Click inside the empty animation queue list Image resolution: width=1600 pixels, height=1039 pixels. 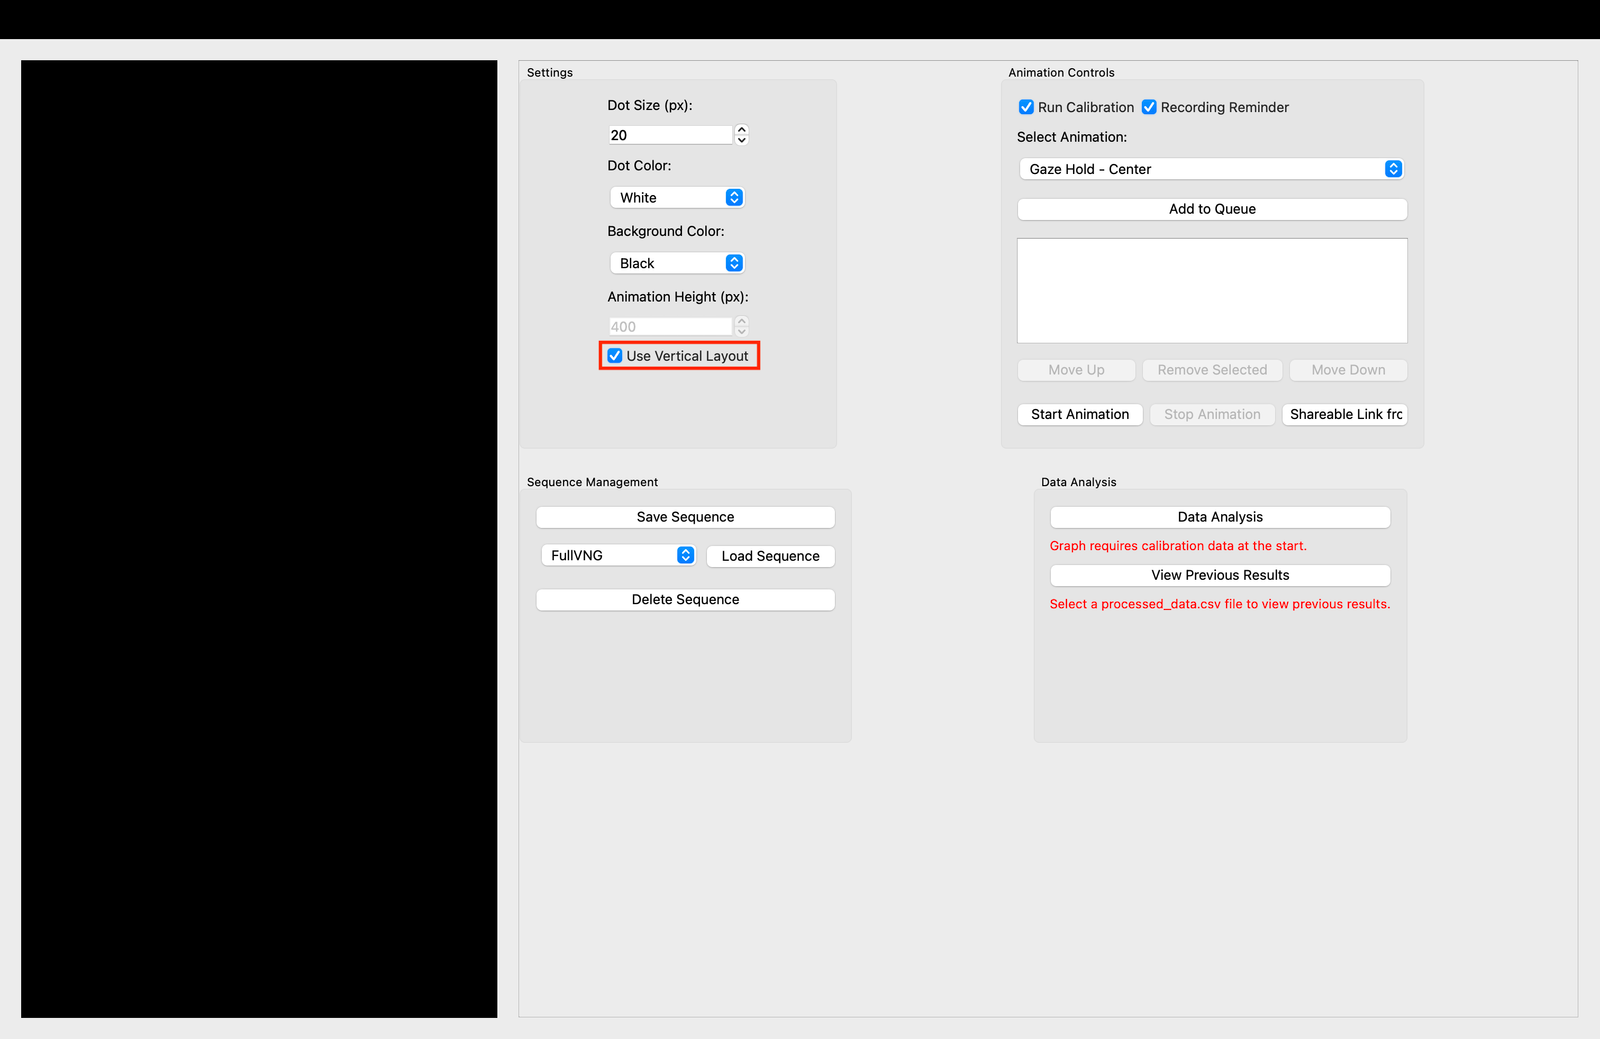(x=1211, y=290)
